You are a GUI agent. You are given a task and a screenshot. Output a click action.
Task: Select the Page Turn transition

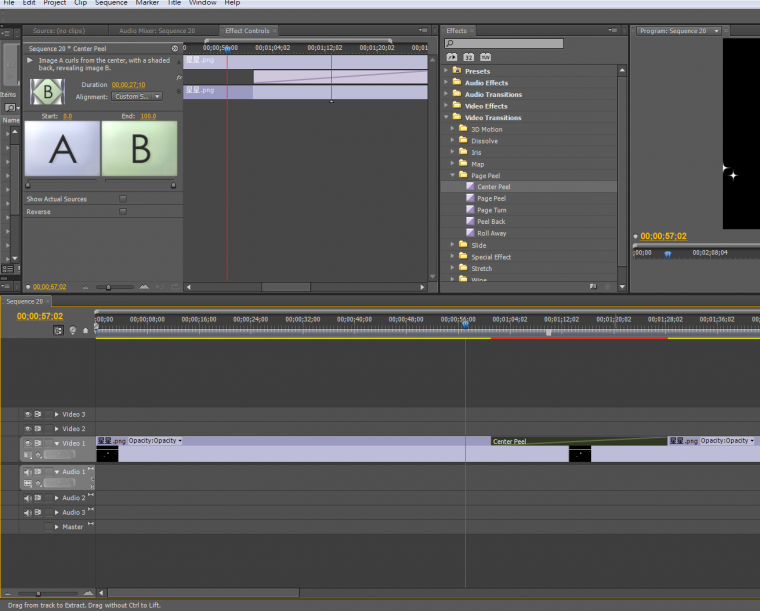[x=491, y=210]
